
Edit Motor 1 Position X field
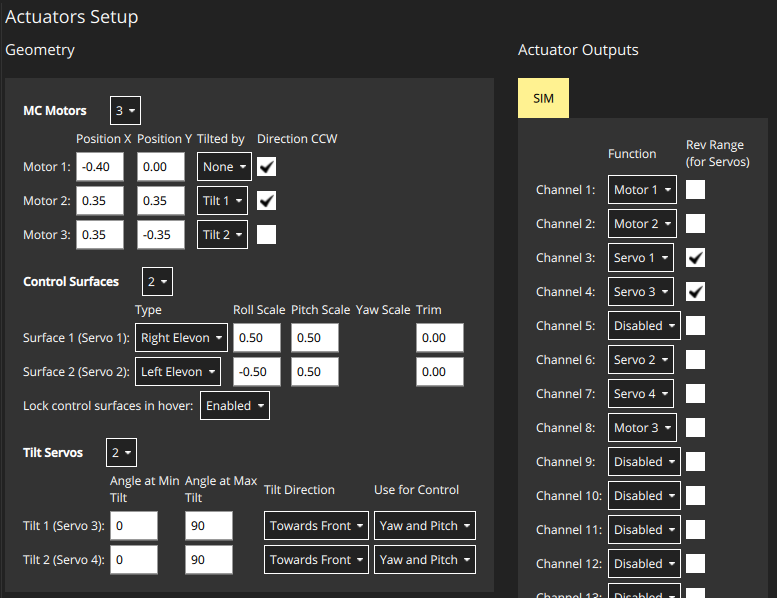click(100, 166)
